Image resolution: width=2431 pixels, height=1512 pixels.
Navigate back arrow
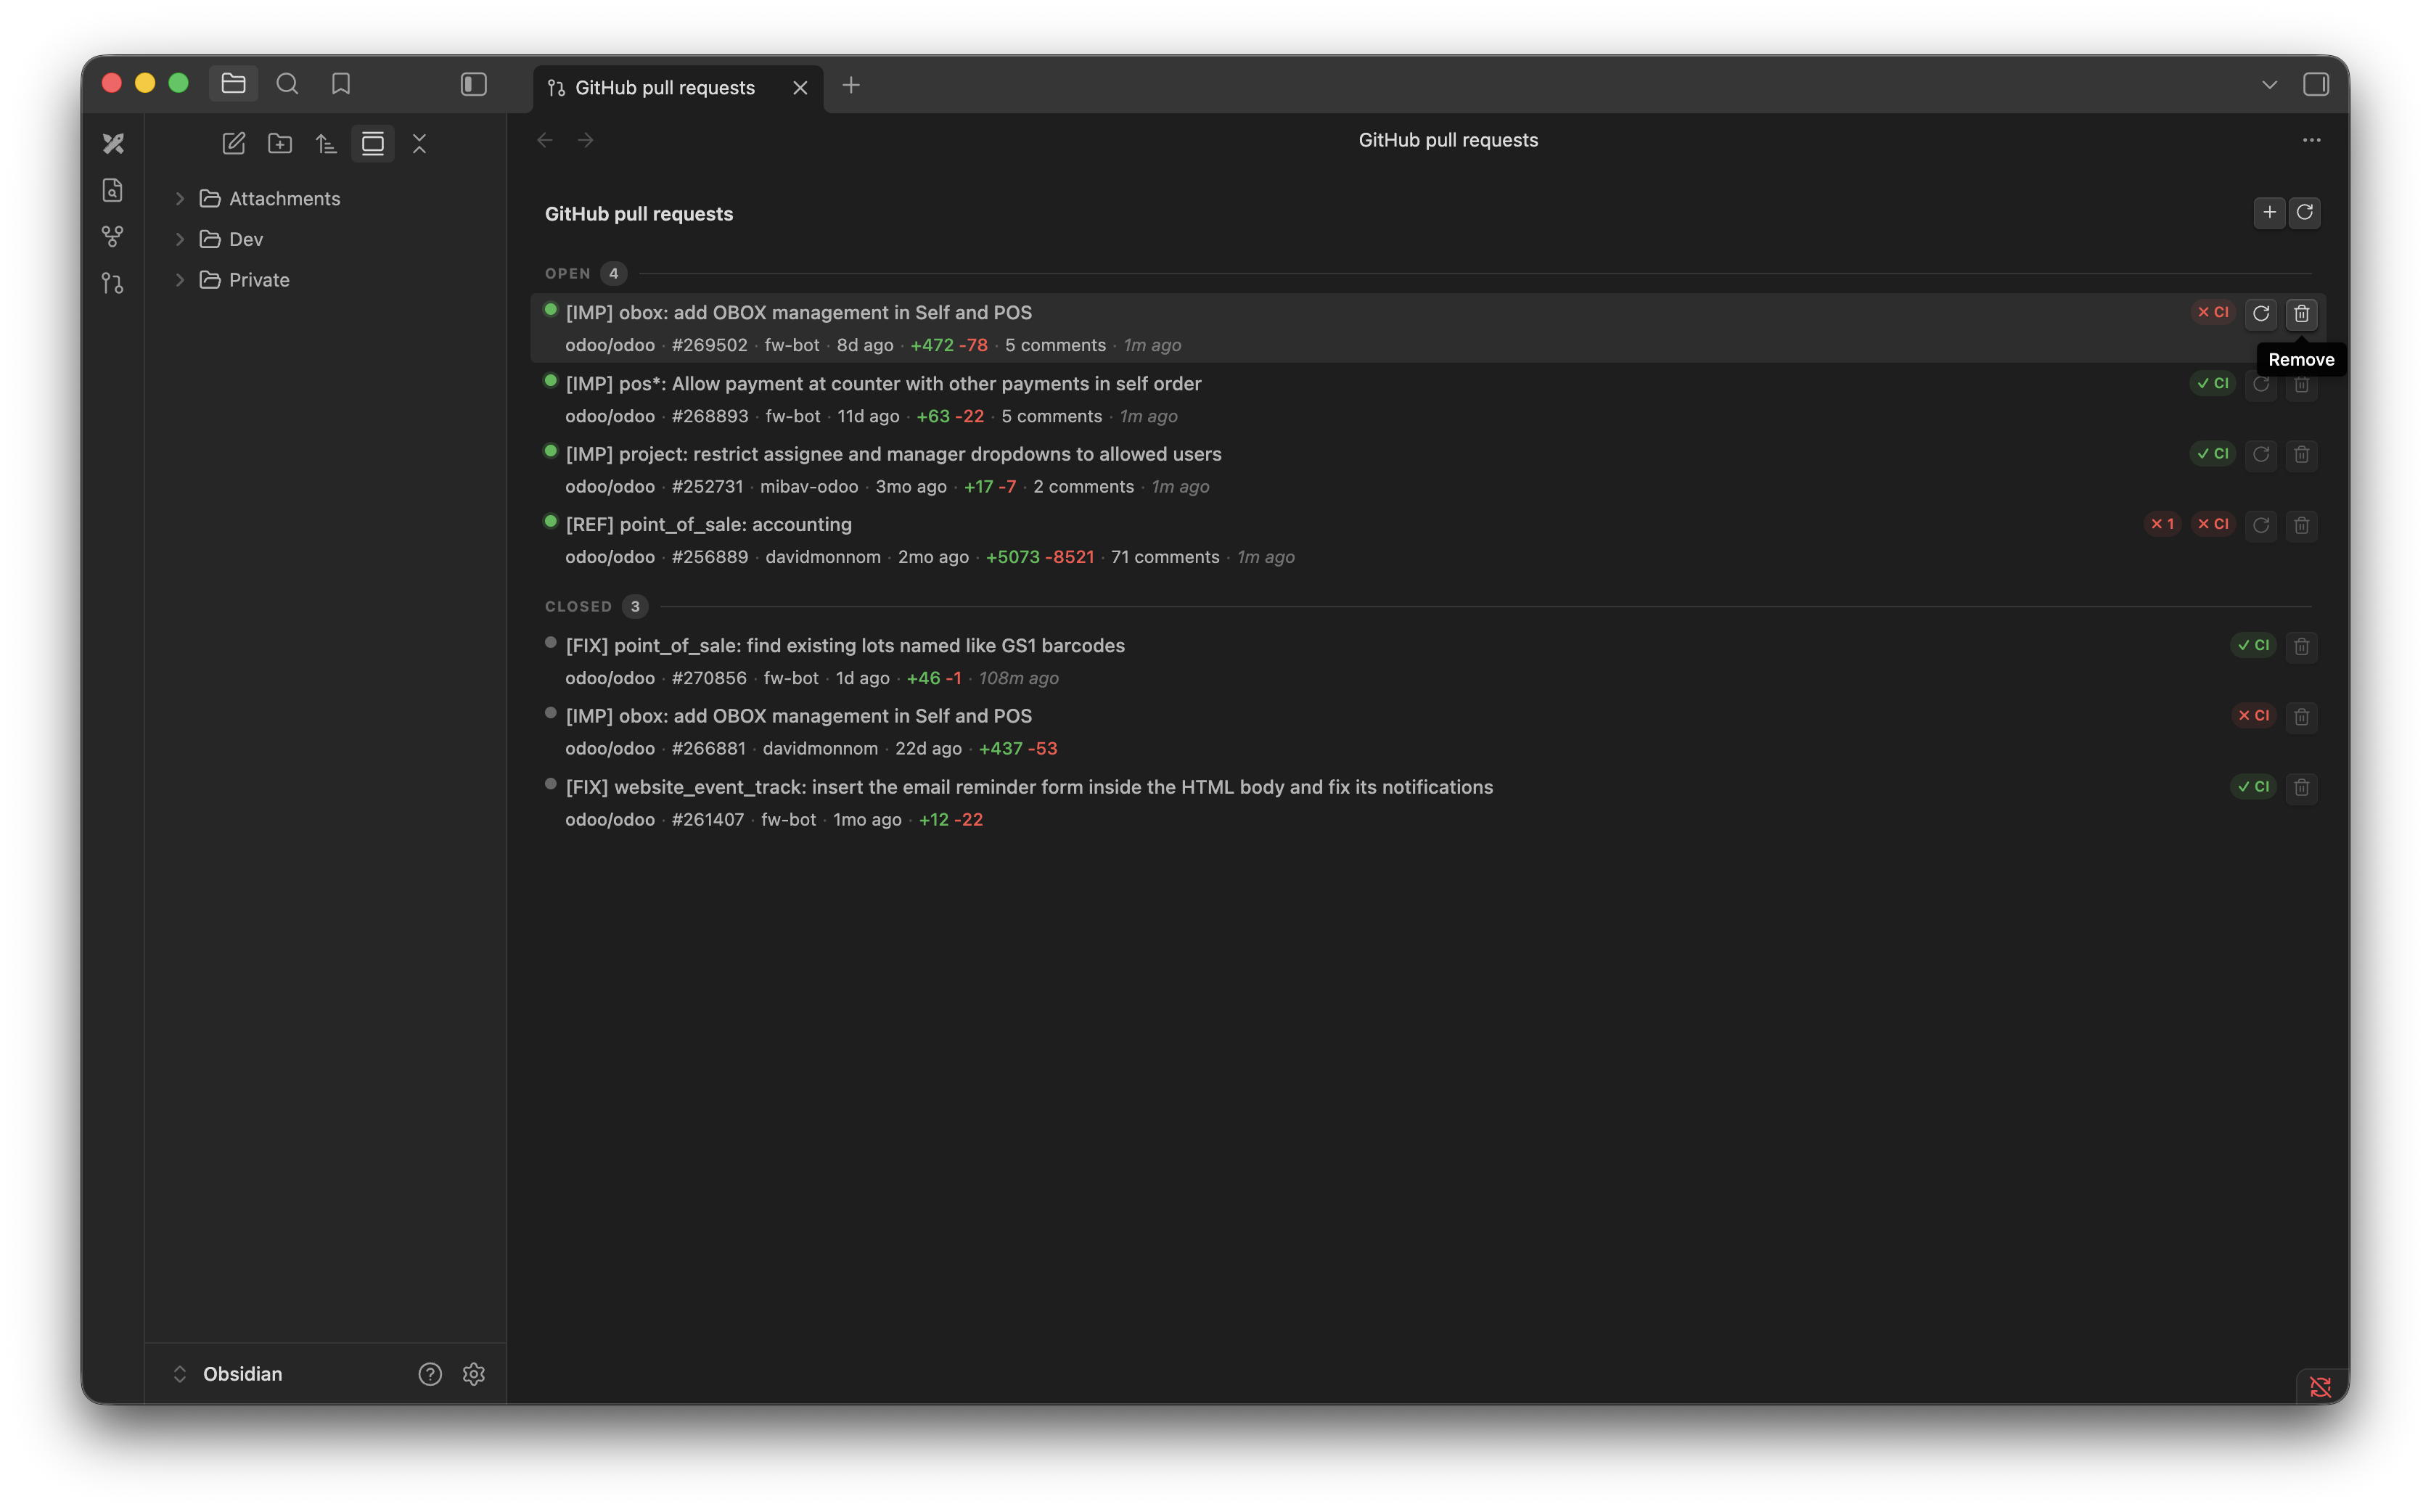tap(545, 140)
